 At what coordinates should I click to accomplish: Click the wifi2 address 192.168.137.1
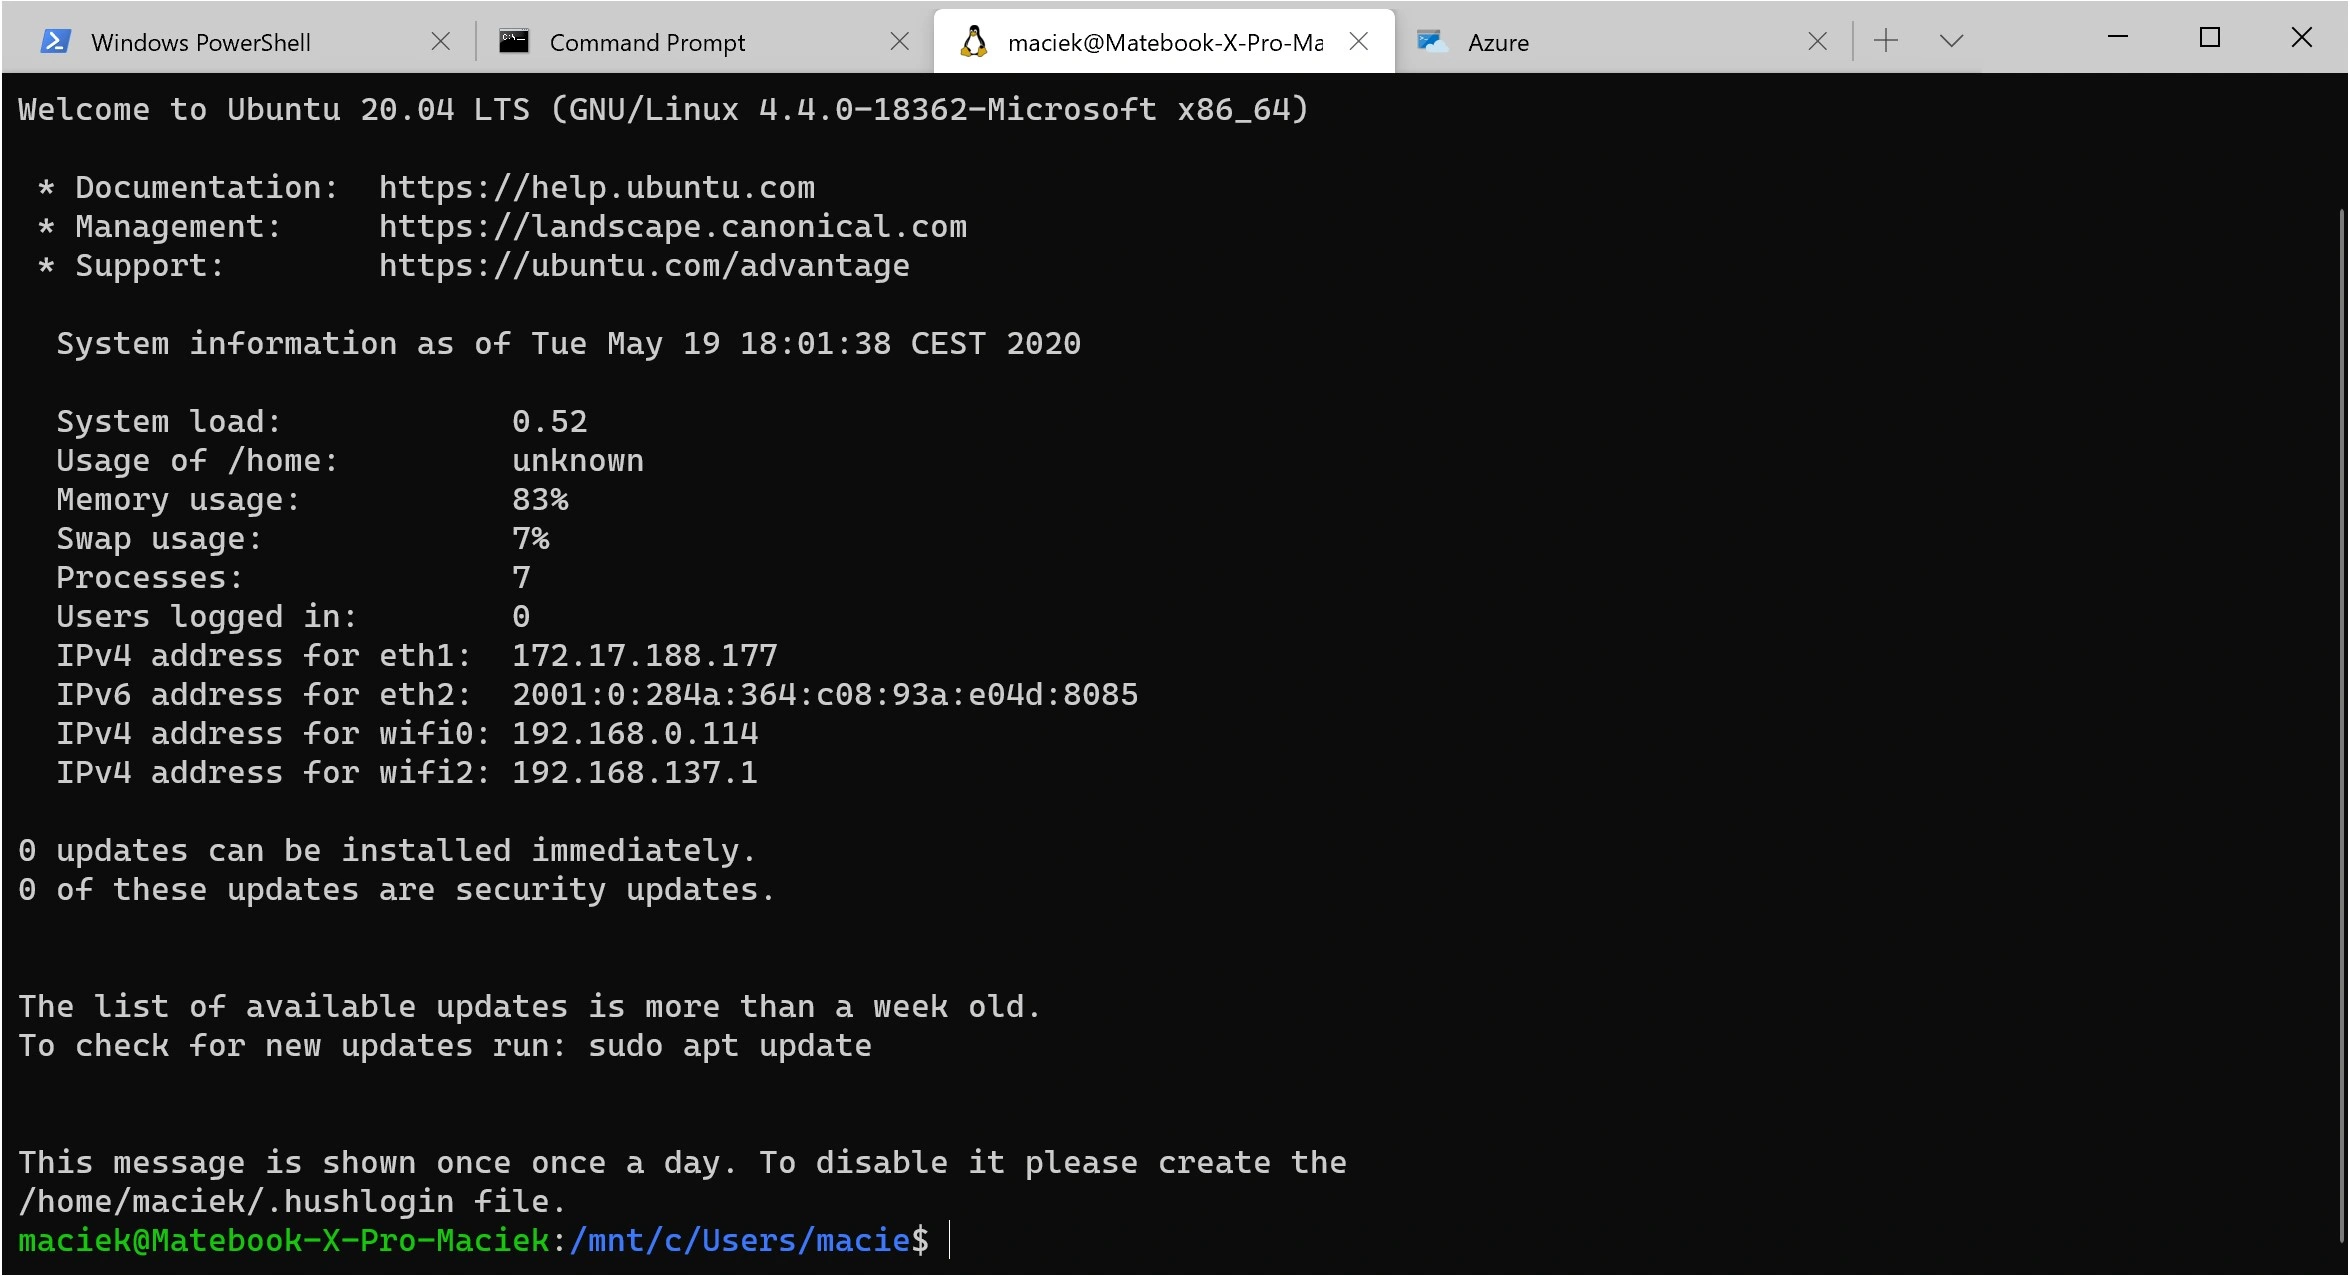pos(635,773)
